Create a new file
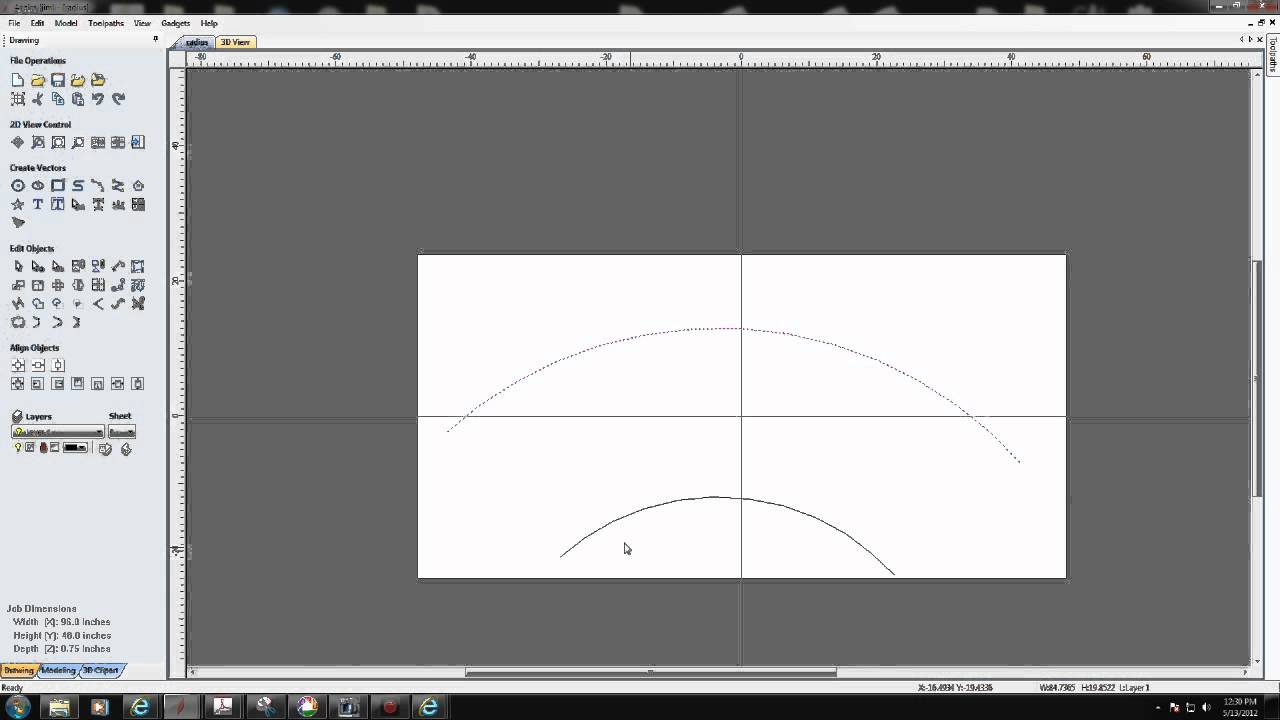Screen dimensions: 1280x720 pyautogui.click(x=18, y=80)
